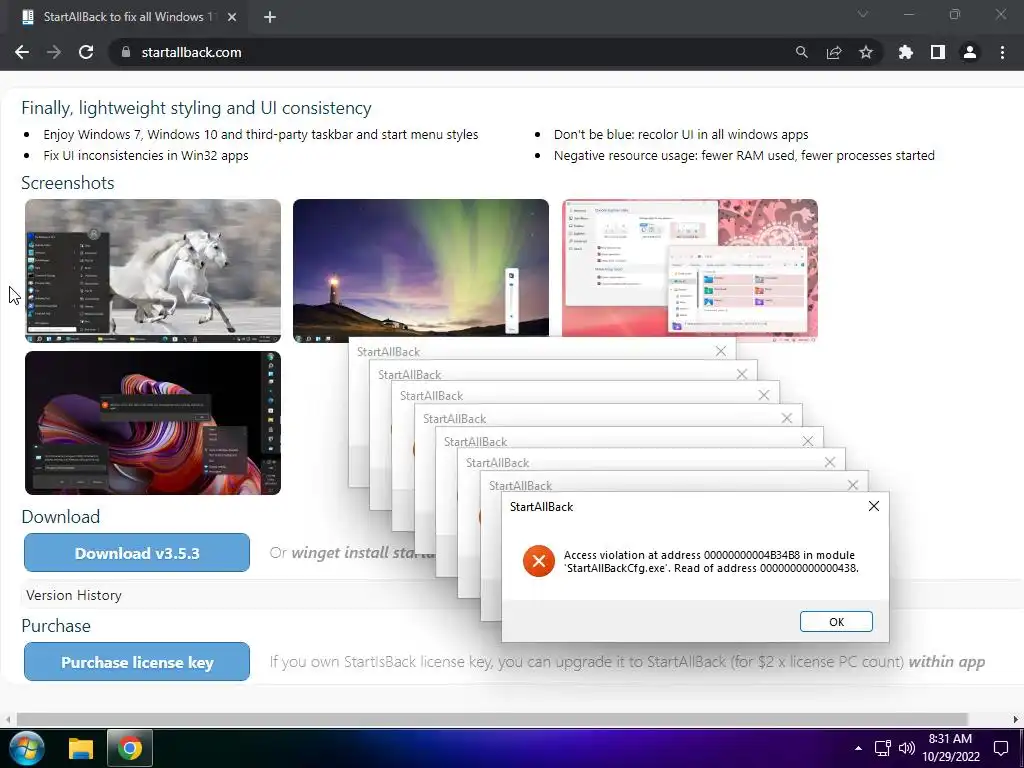Click the OK button in error dialog
Screen dimensions: 1024x768
(x=836, y=622)
